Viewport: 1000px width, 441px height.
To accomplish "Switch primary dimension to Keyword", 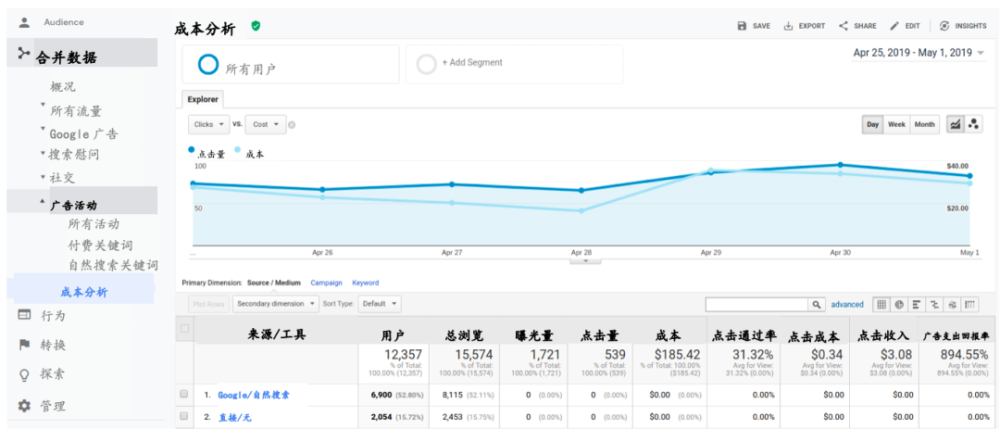I will coord(365,283).
